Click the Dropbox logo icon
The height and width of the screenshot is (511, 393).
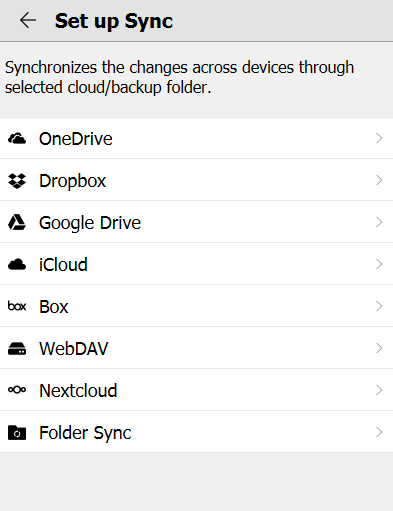tap(17, 181)
